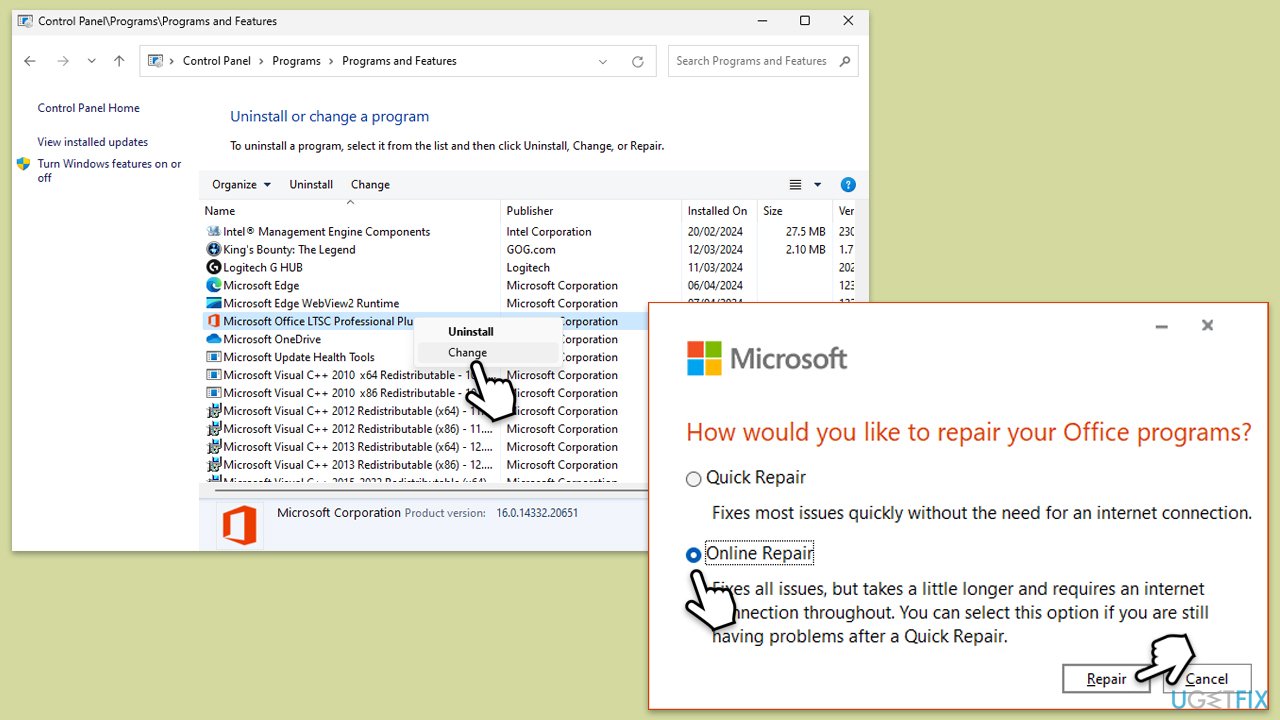Open Control Panel Home link
The width and height of the screenshot is (1280, 720).
point(89,108)
